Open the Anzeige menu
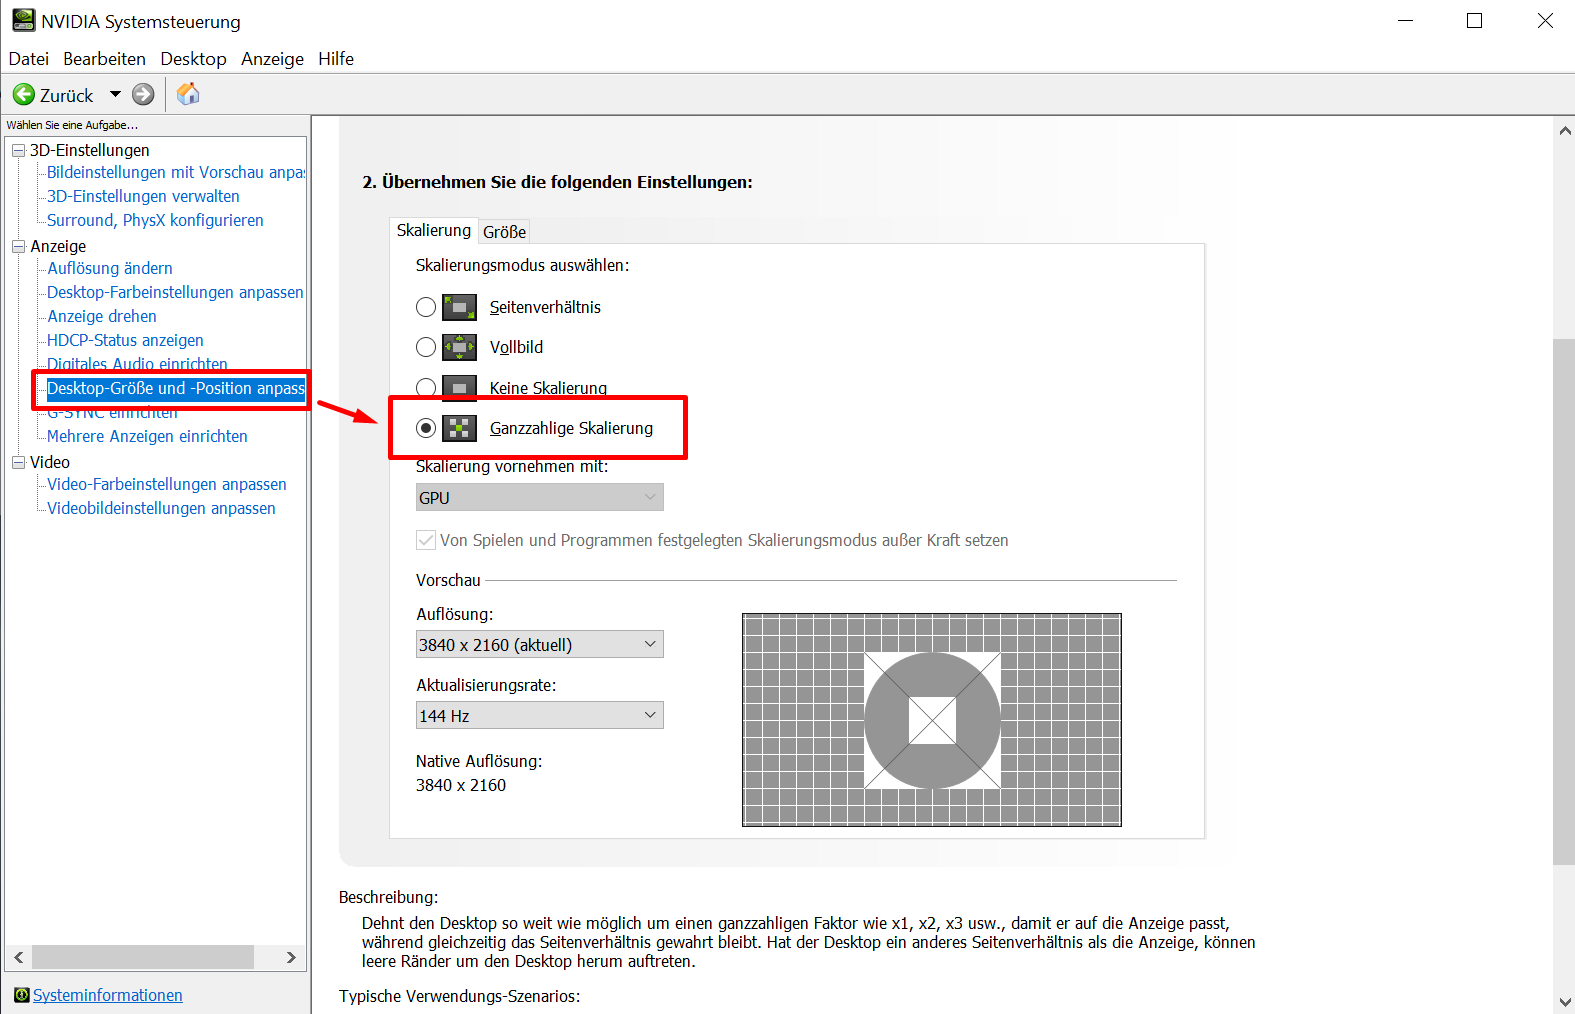This screenshot has height=1014, width=1575. (272, 59)
